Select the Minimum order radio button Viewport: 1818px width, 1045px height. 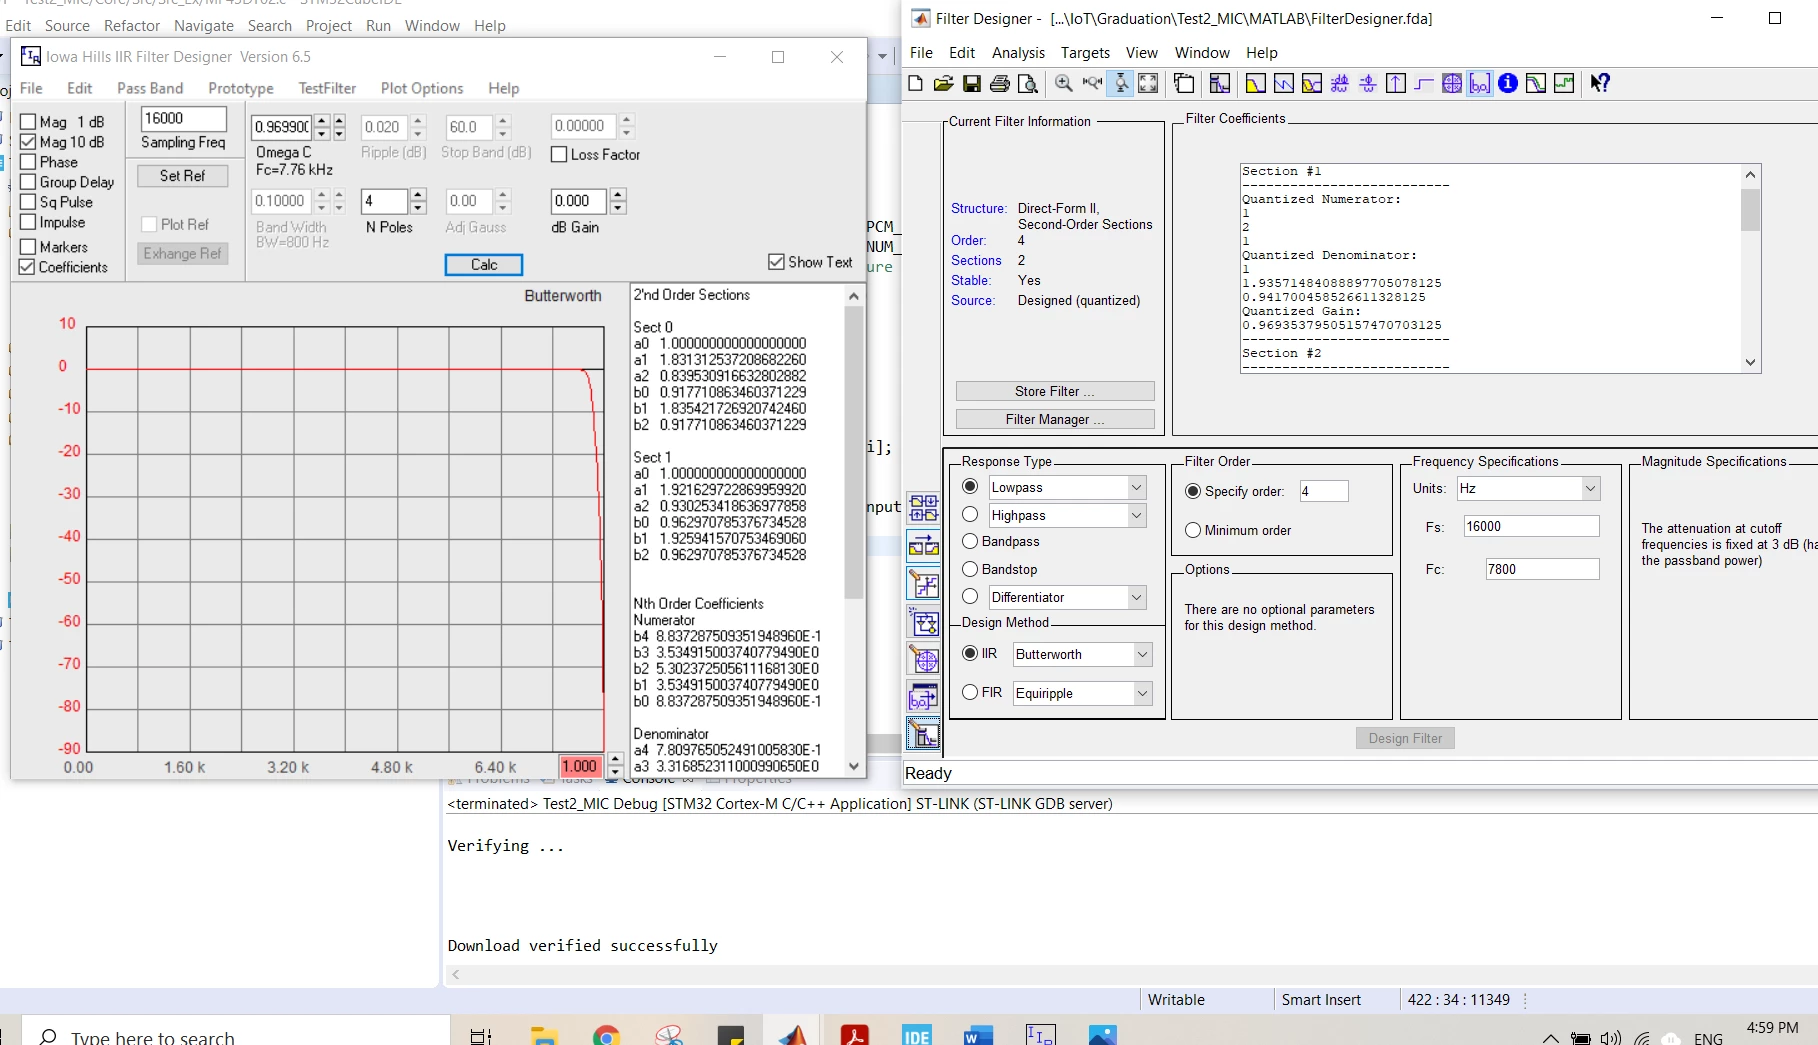(x=1193, y=530)
